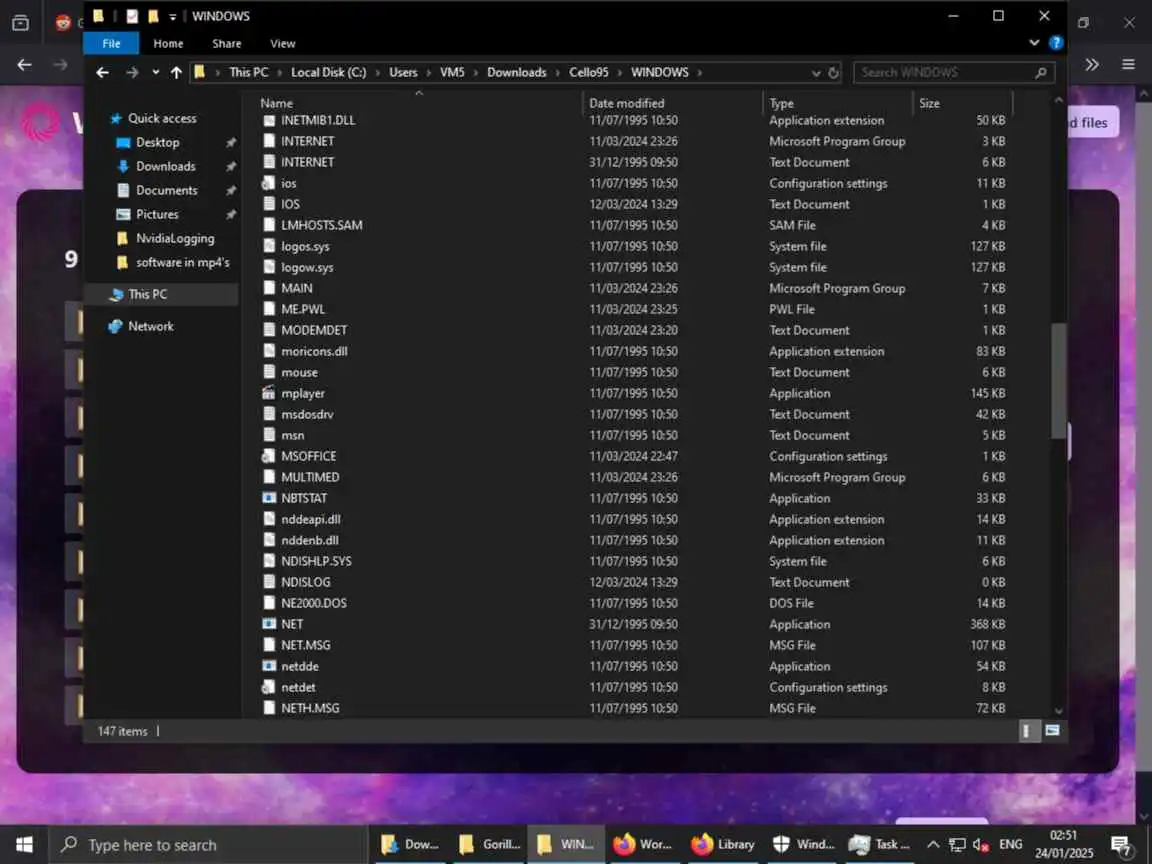Select the ME.PWL file
This screenshot has height=864, width=1152.
(x=303, y=309)
